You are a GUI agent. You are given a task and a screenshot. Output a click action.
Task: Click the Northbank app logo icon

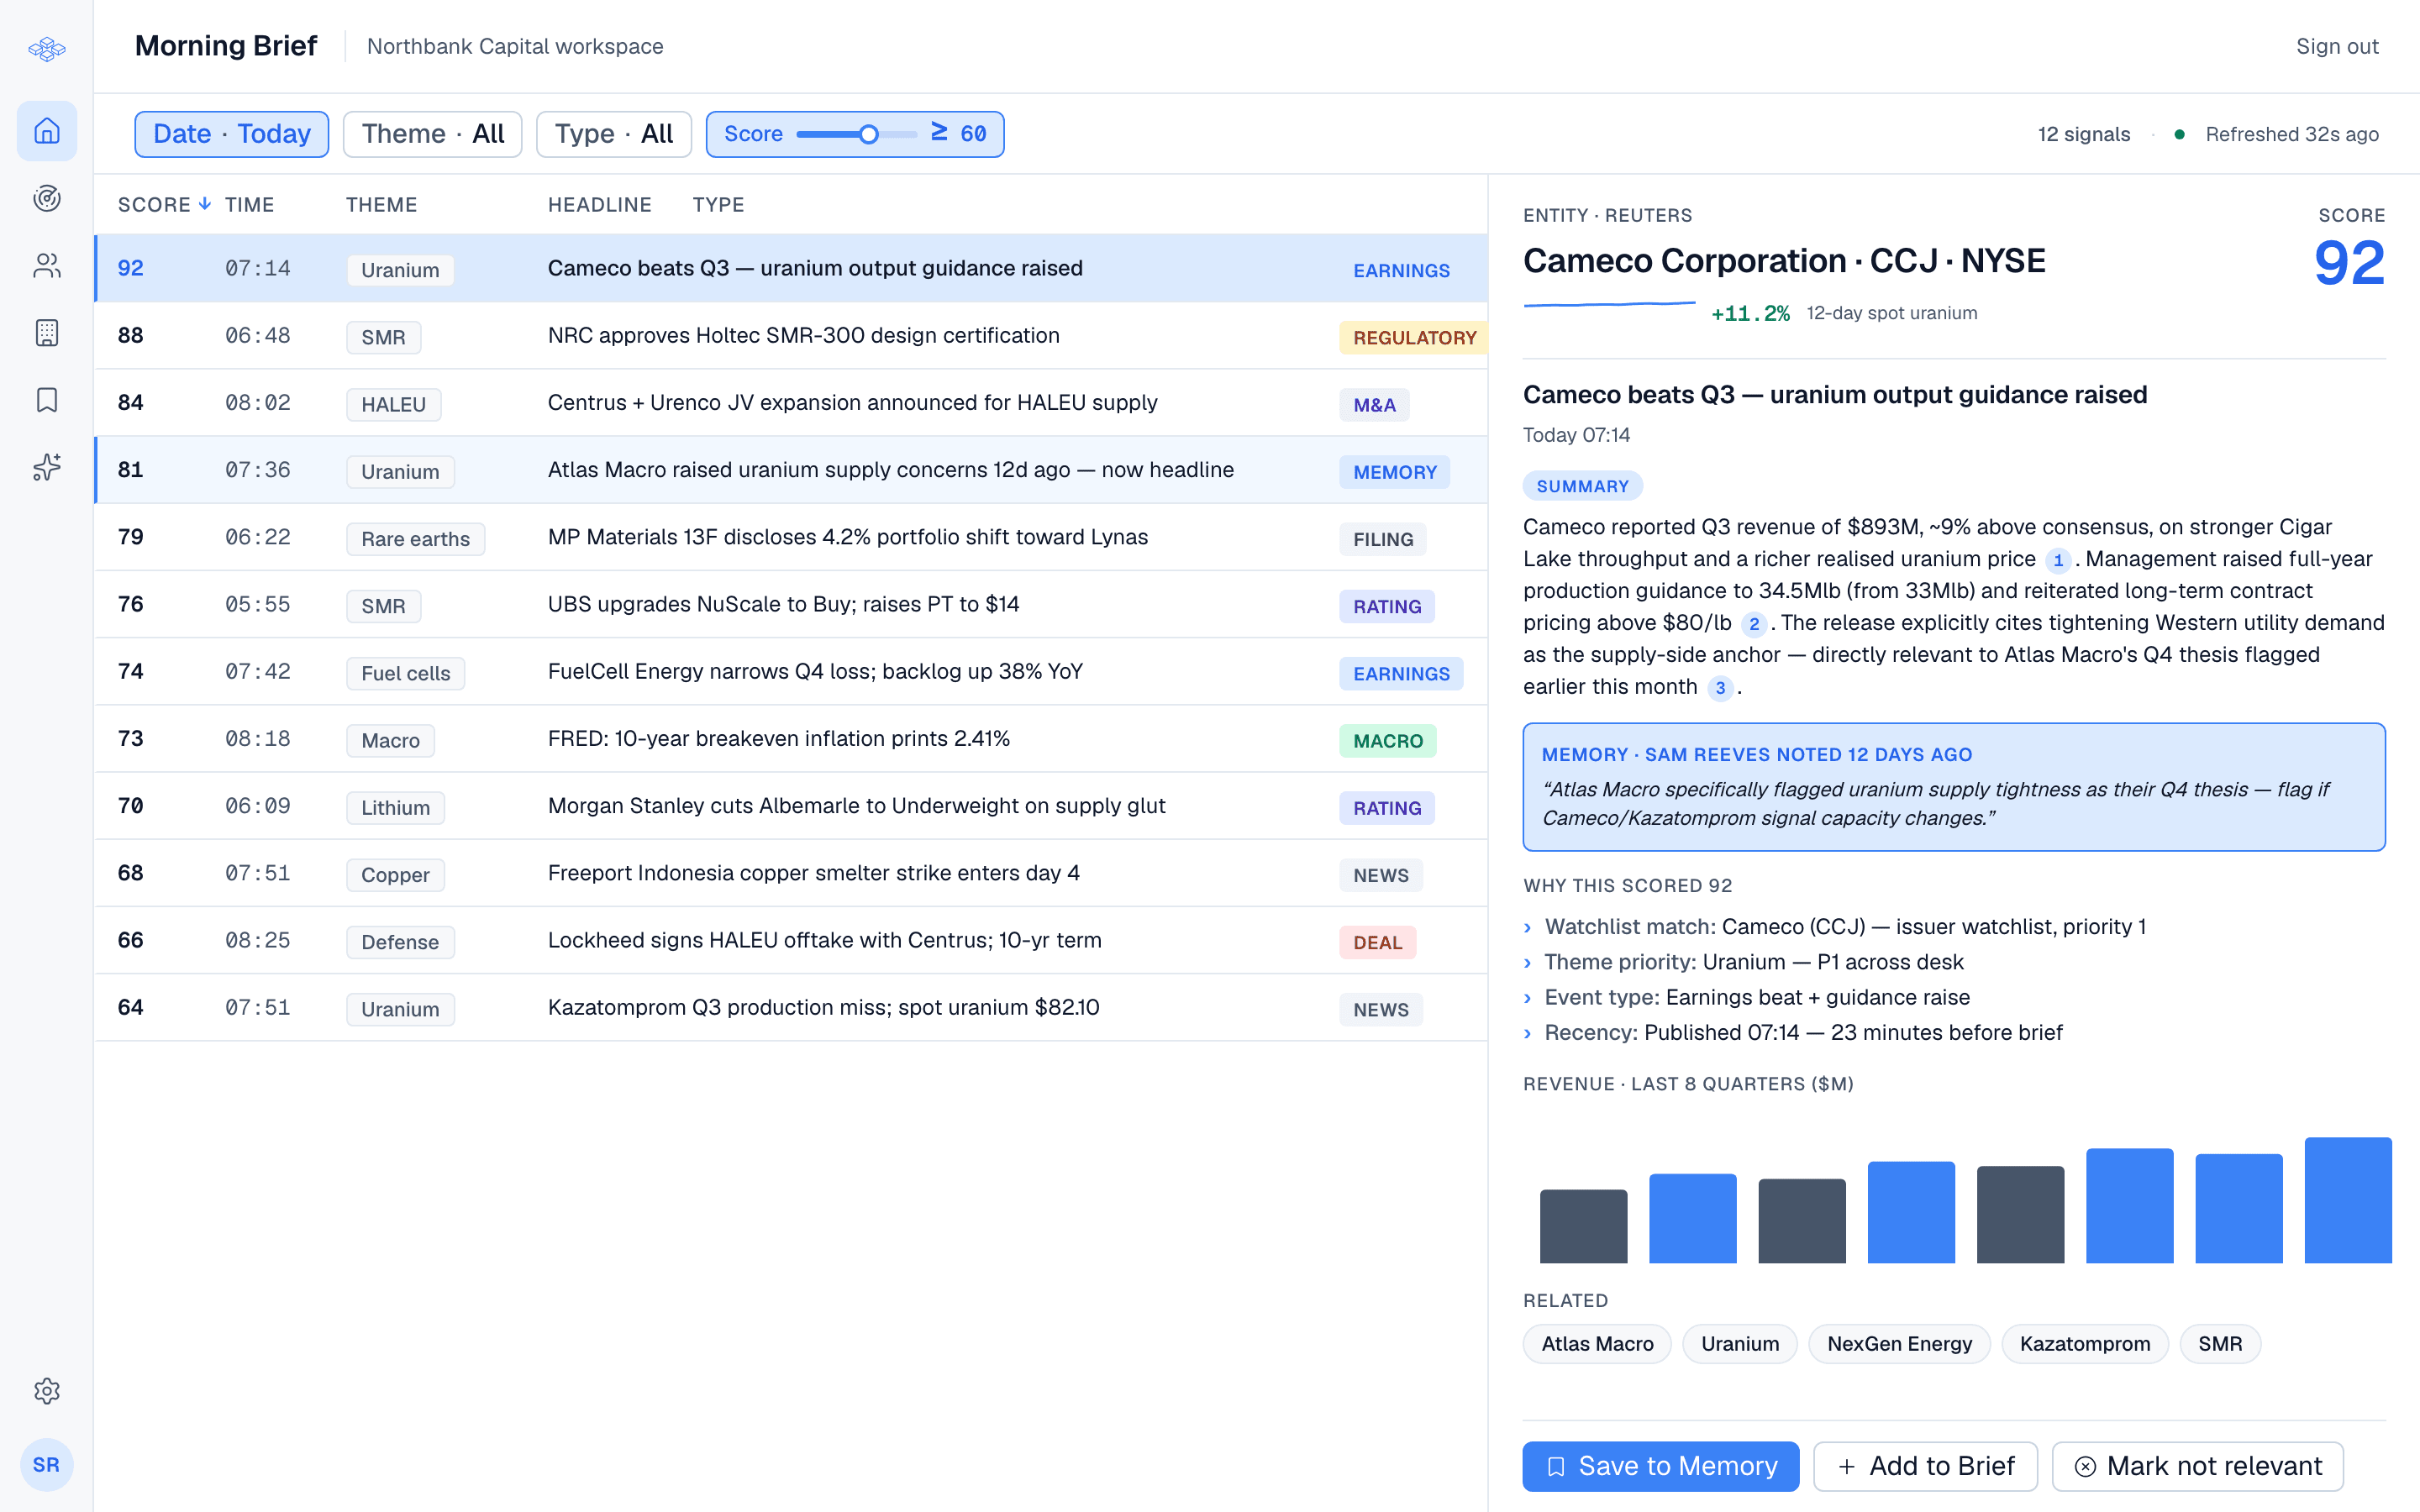(x=47, y=48)
